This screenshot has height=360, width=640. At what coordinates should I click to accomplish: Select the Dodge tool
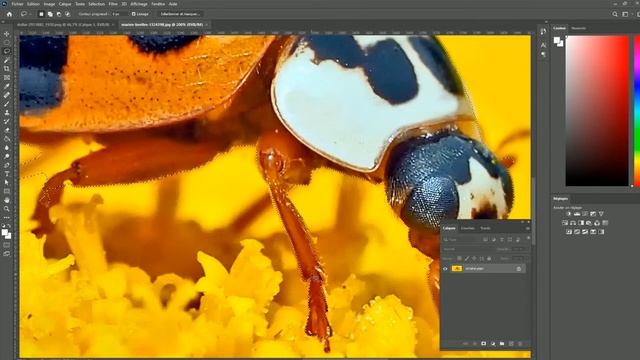(x=7, y=156)
